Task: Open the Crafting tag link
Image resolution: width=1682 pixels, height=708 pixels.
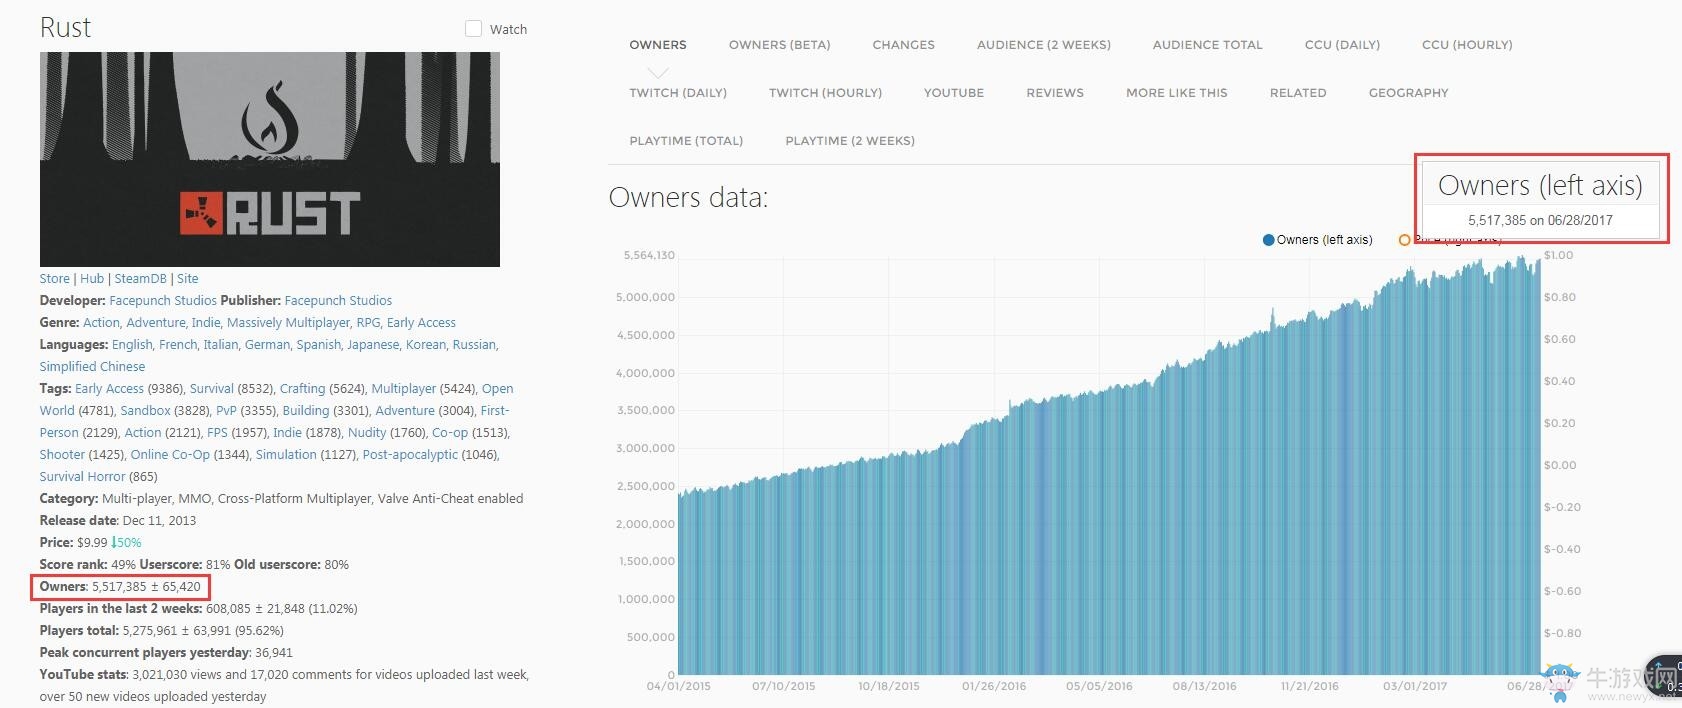Action: [x=302, y=389]
